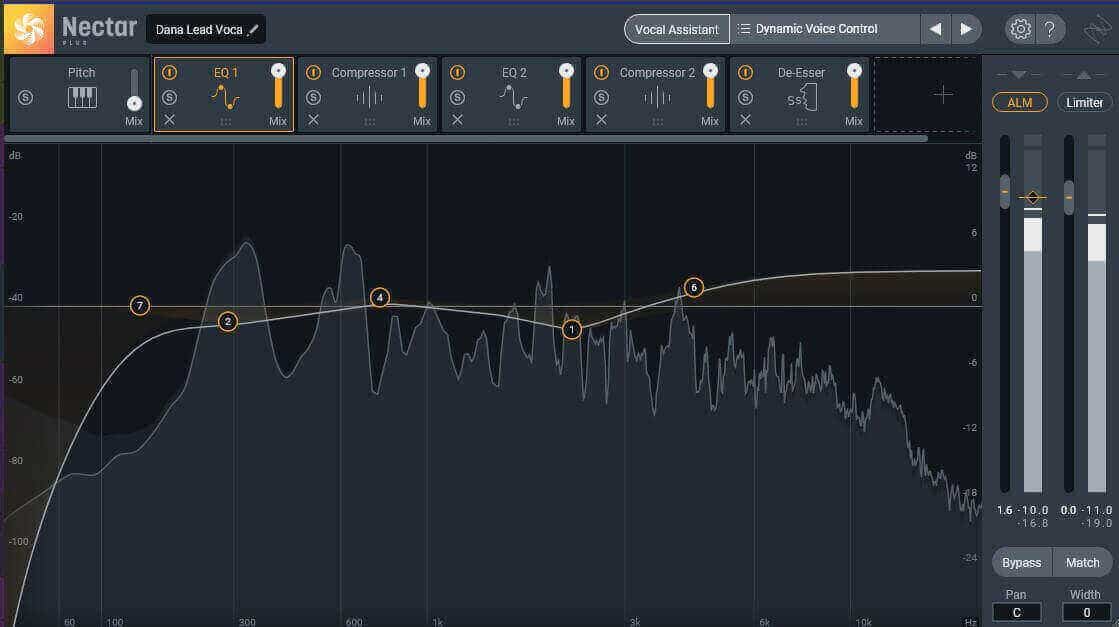Viewport: 1119px width, 627px height.
Task: Toggle the Limiter button
Action: 1084,103
